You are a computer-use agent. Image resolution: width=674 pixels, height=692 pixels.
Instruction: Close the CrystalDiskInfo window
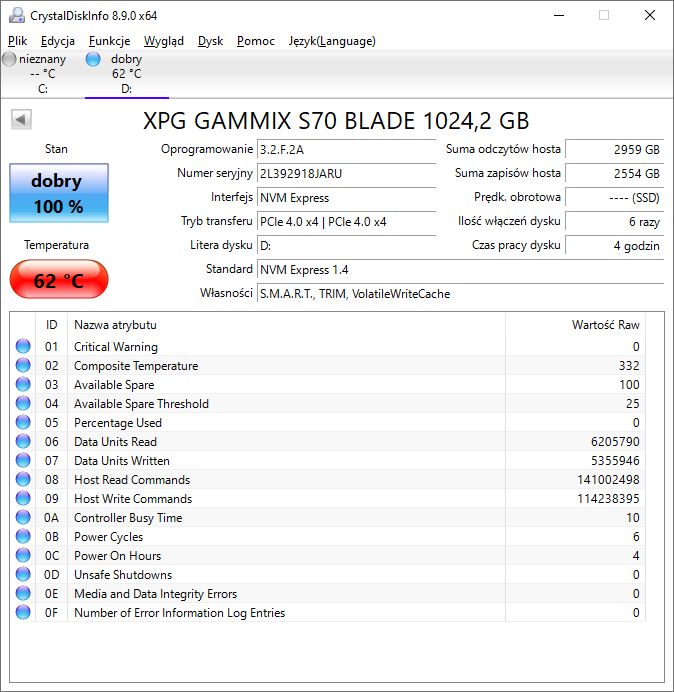tap(650, 15)
